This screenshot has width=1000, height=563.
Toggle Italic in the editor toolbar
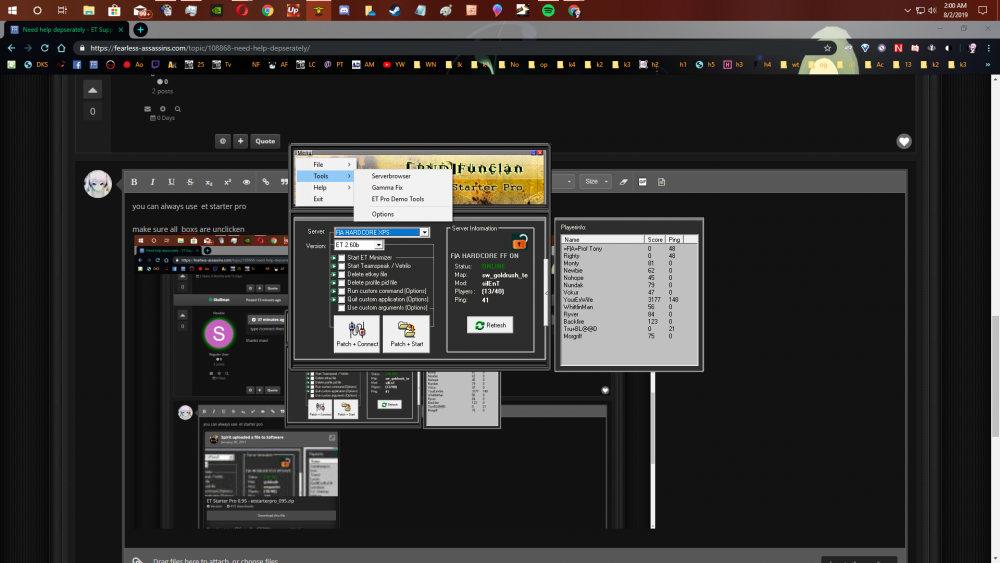[x=152, y=182]
